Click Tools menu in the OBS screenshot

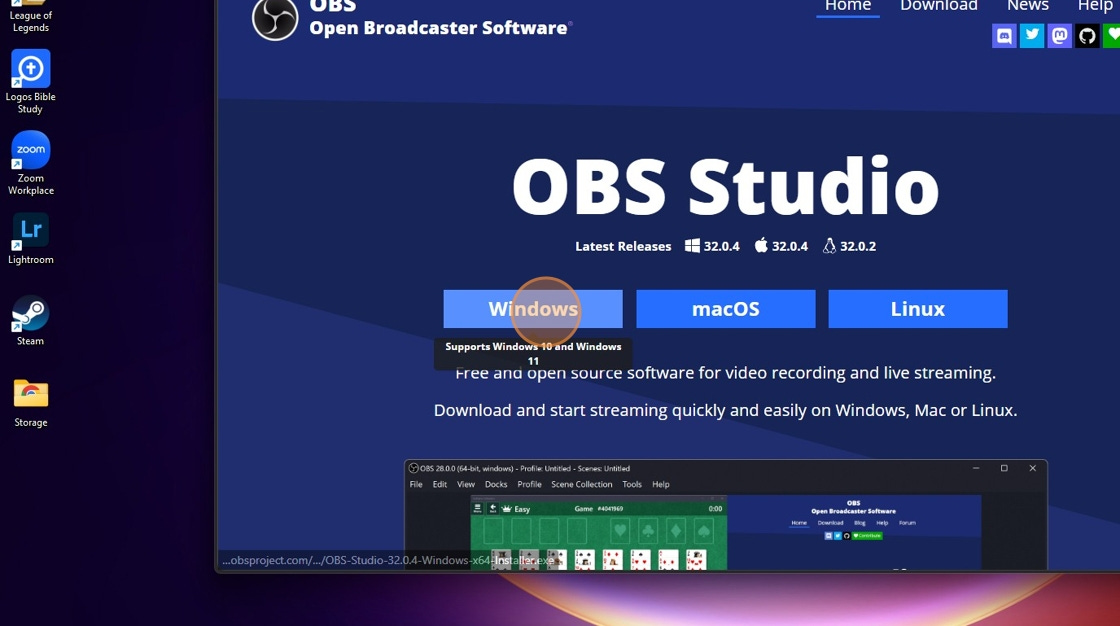(x=631, y=485)
